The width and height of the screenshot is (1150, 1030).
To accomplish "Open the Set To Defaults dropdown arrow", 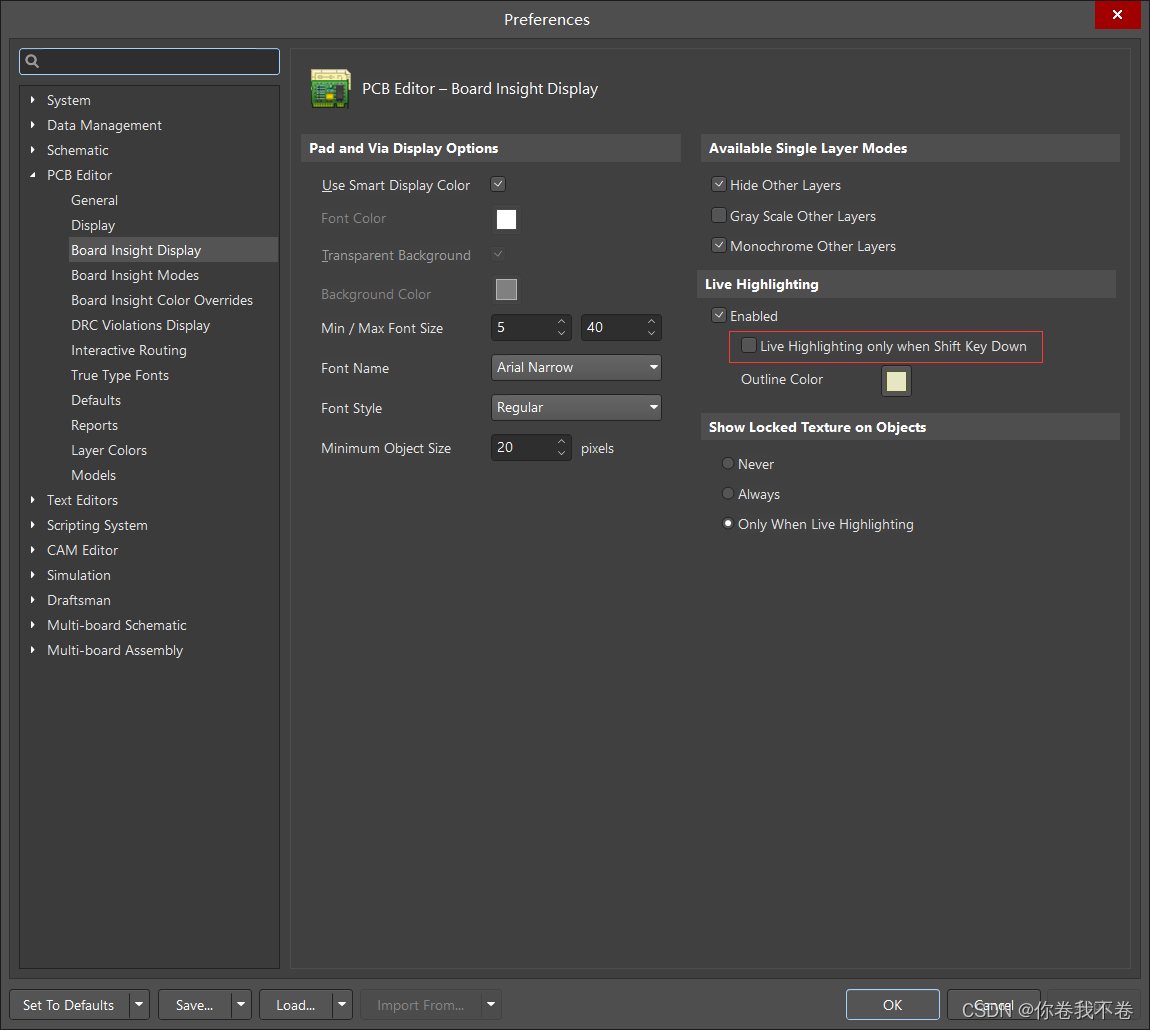I will coord(139,1005).
